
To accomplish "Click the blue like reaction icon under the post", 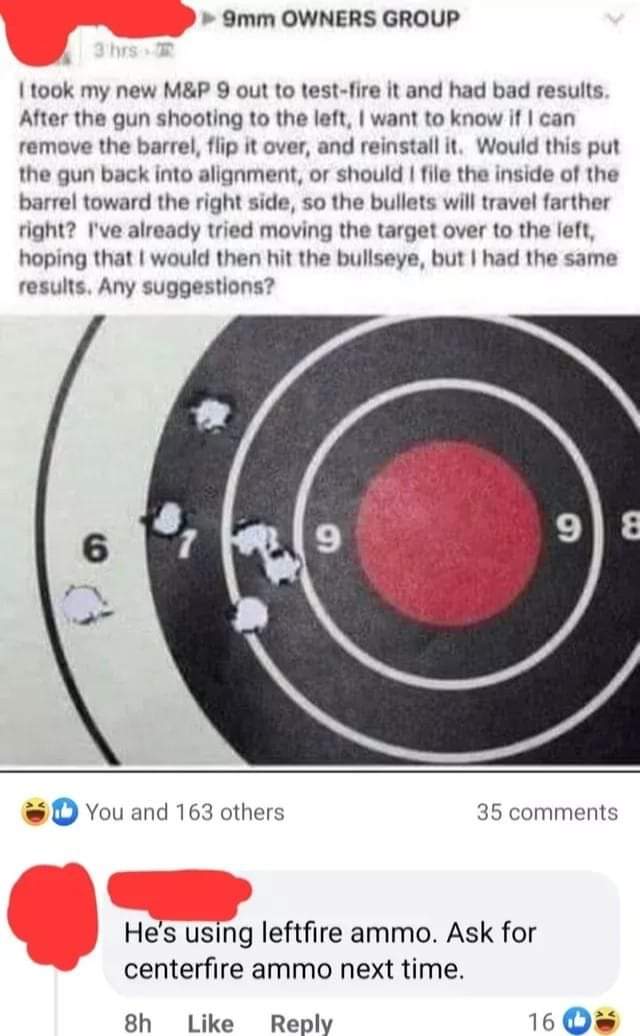I will [x=66, y=811].
